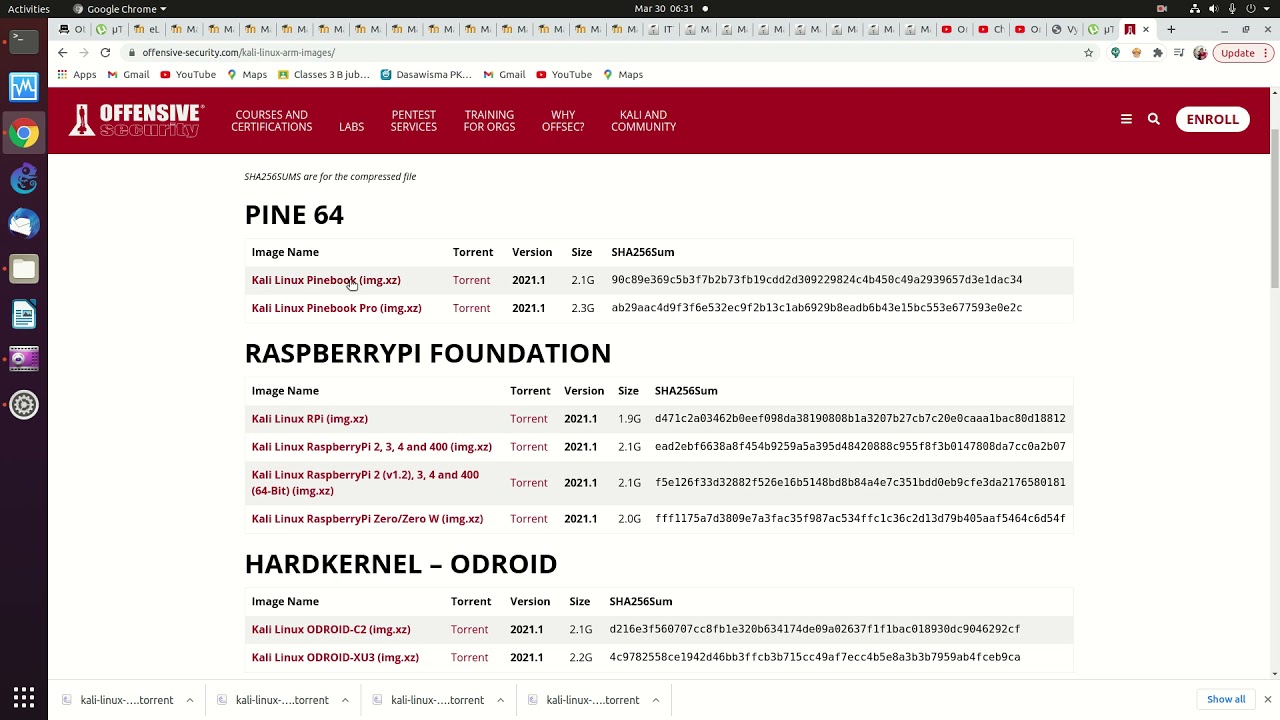Show Applications grid in the dock
Viewport: 1280px width, 720px height.
(24, 697)
